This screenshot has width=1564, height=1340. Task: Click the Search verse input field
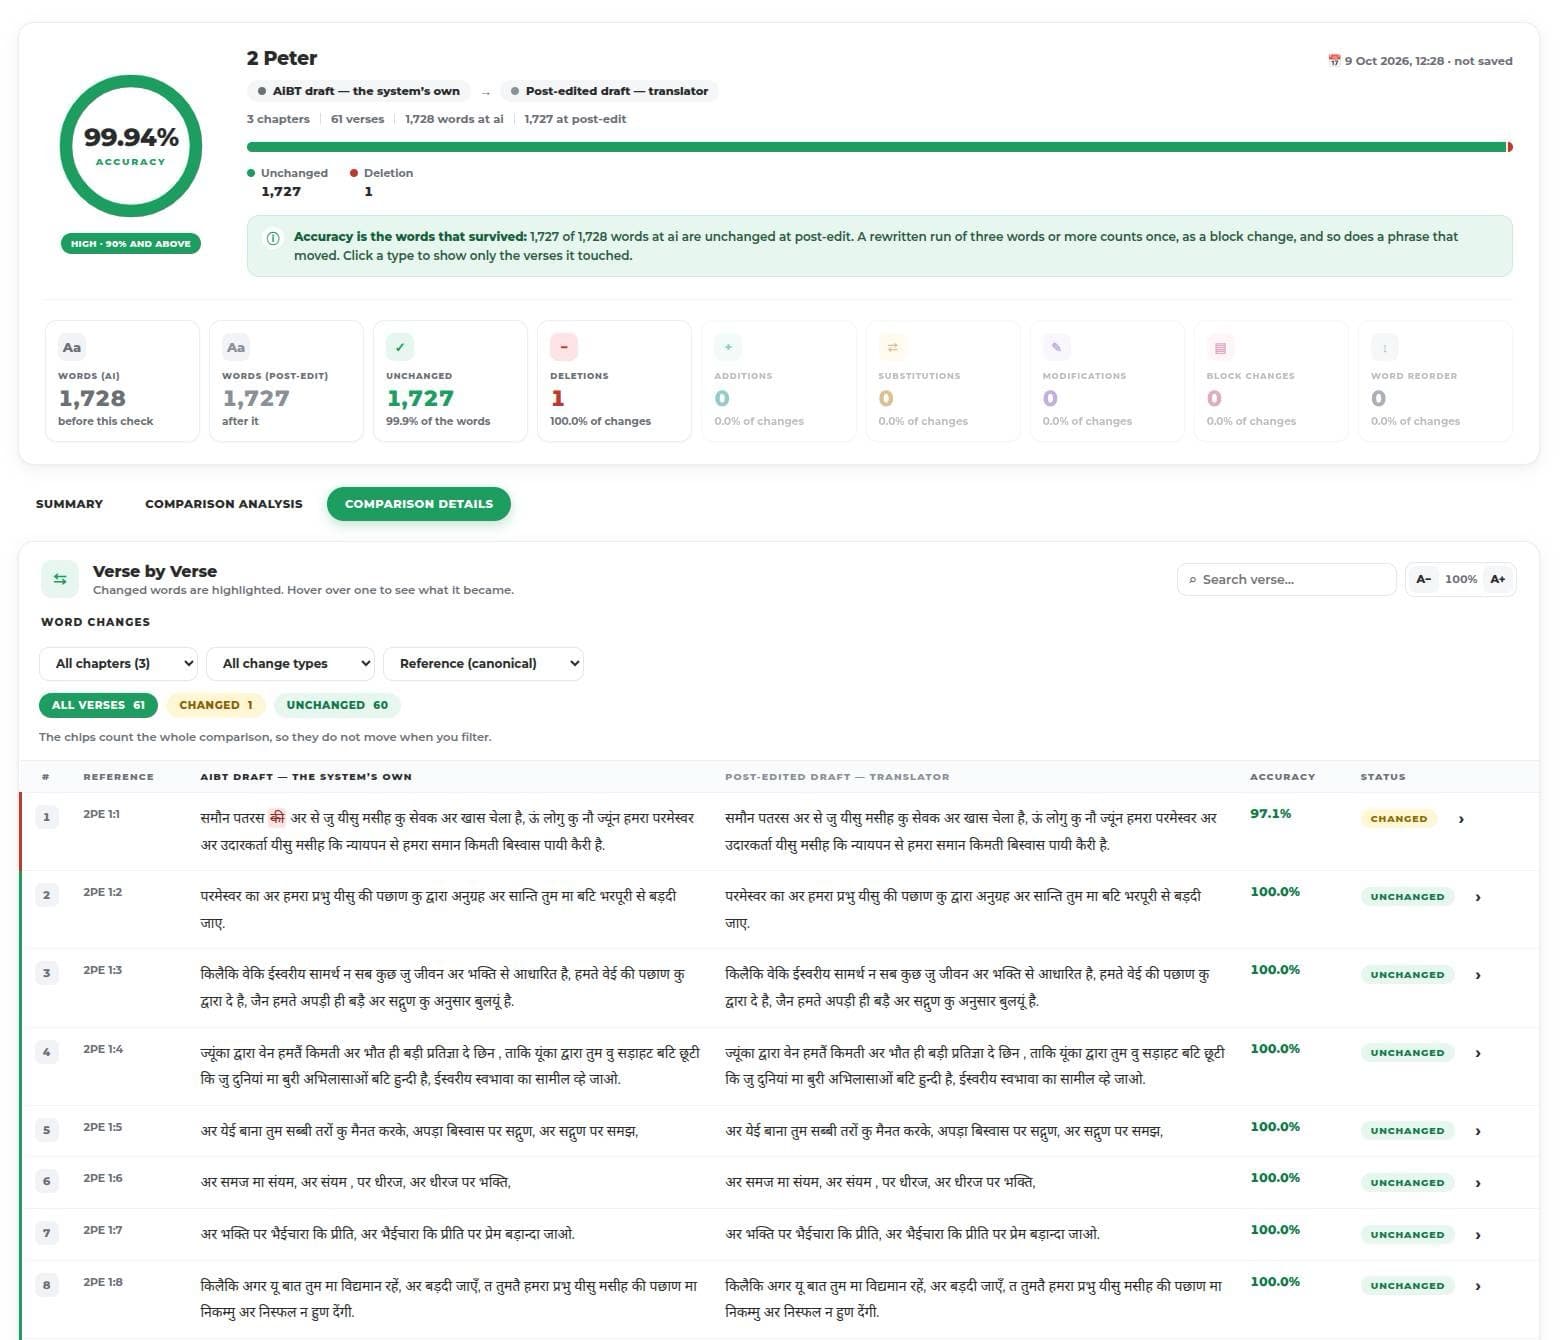point(1286,579)
